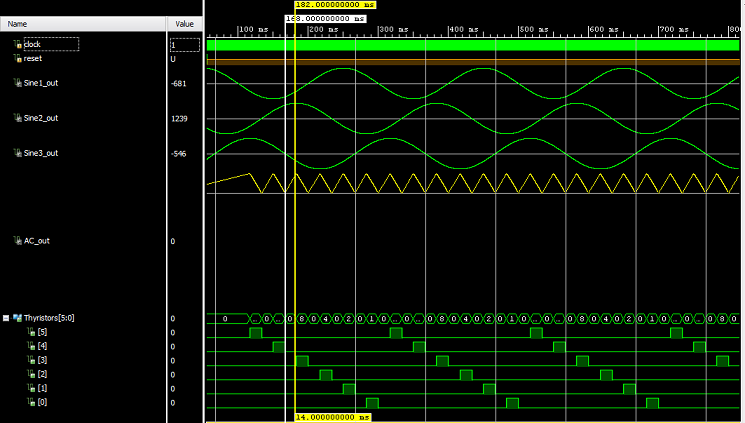Image resolution: width=745 pixels, height=423 pixels.
Task: Click the clock signal icon
Action: pos(17,45)
